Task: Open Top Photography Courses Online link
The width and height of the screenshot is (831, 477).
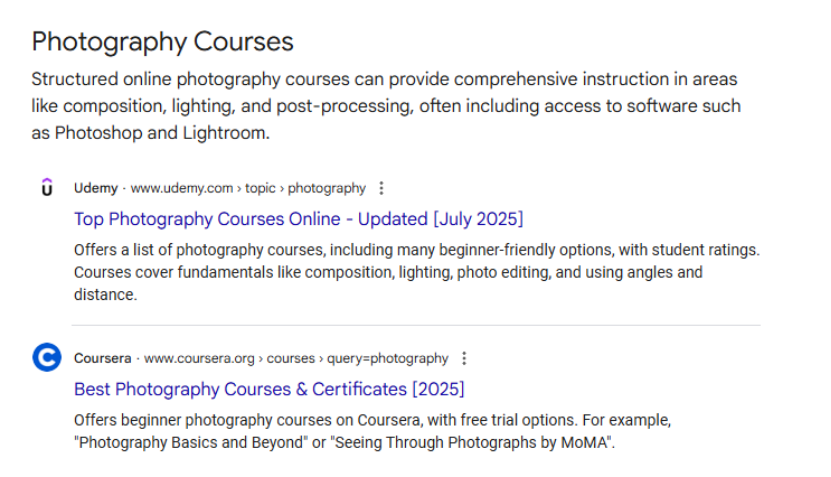Action: click(x=298, y=219)
